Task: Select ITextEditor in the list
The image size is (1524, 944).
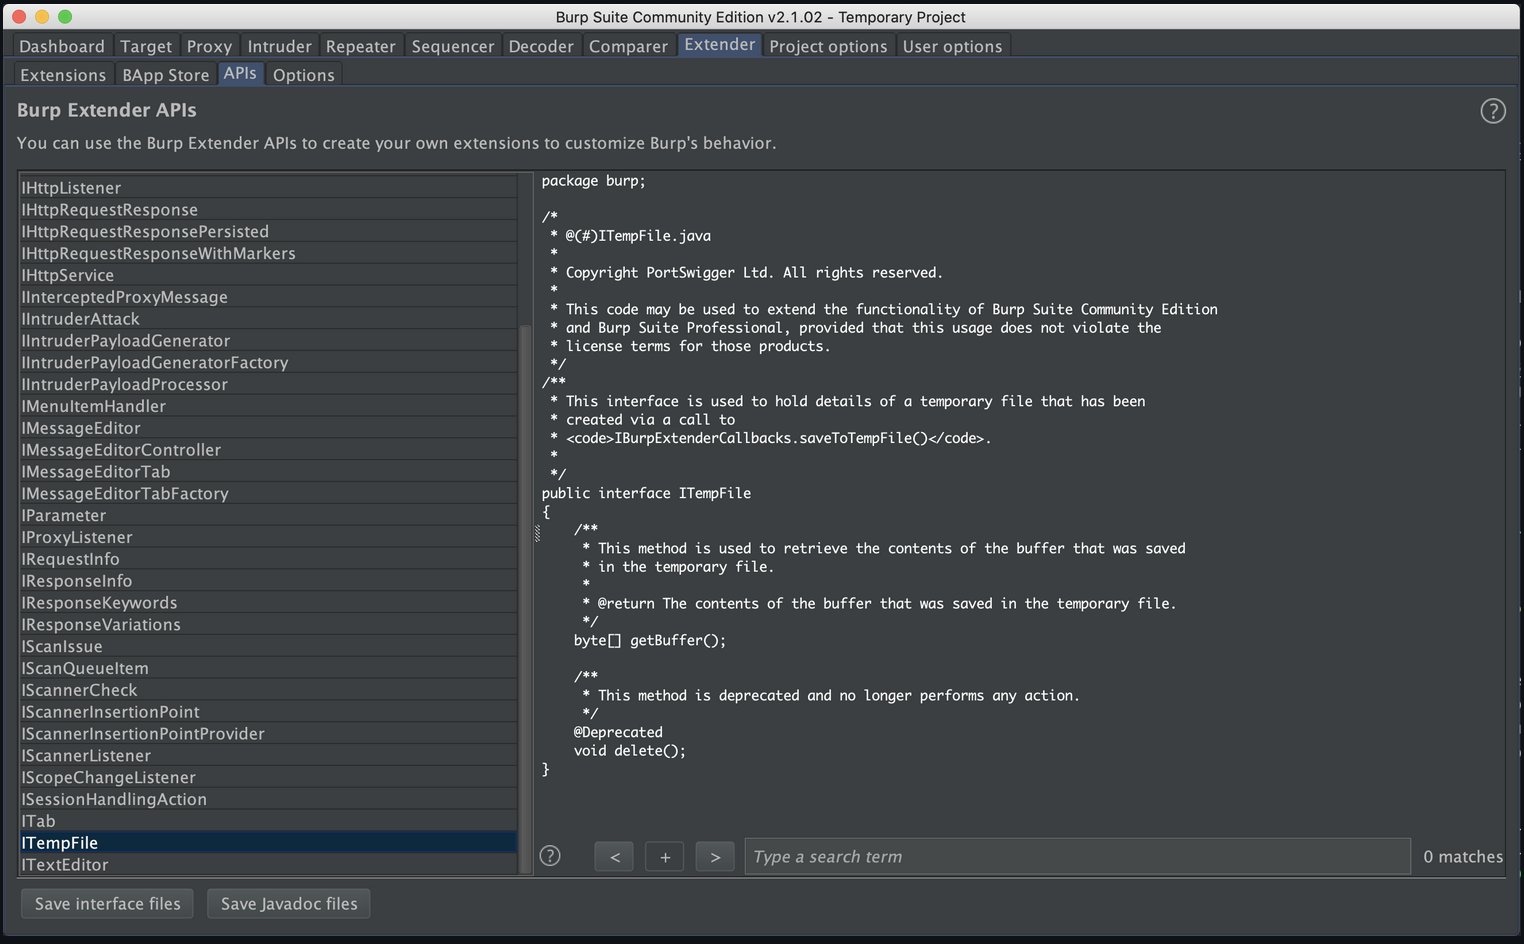Action: point(268,865)
